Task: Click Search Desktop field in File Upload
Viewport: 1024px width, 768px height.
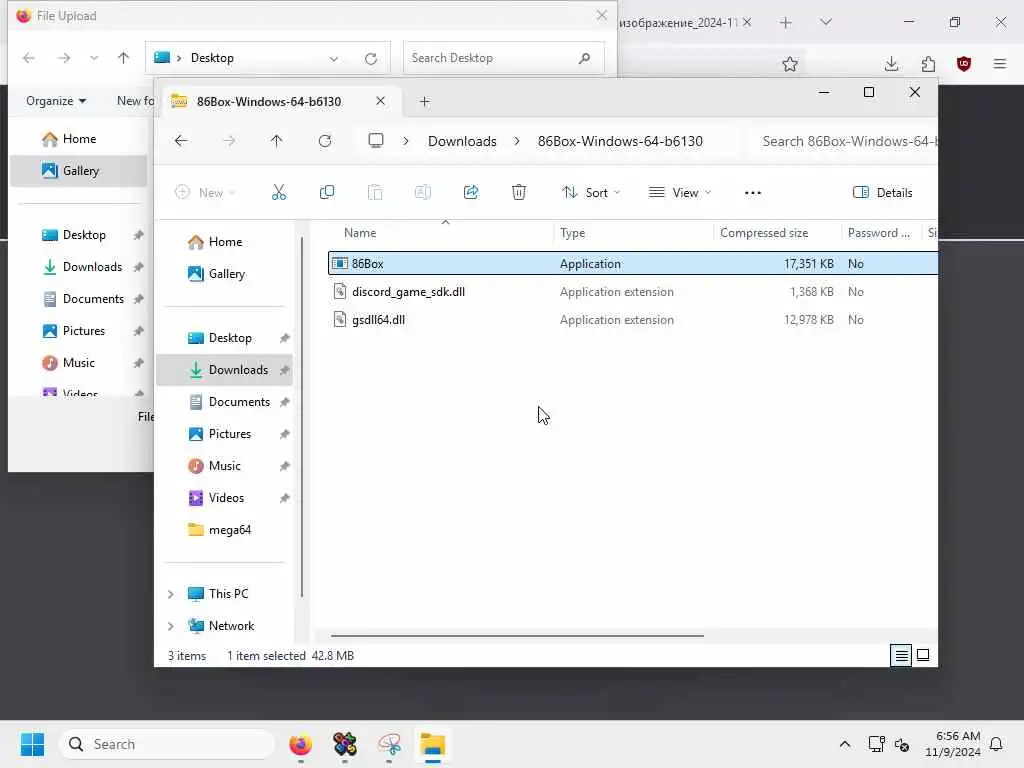Action: pos(504,58)
